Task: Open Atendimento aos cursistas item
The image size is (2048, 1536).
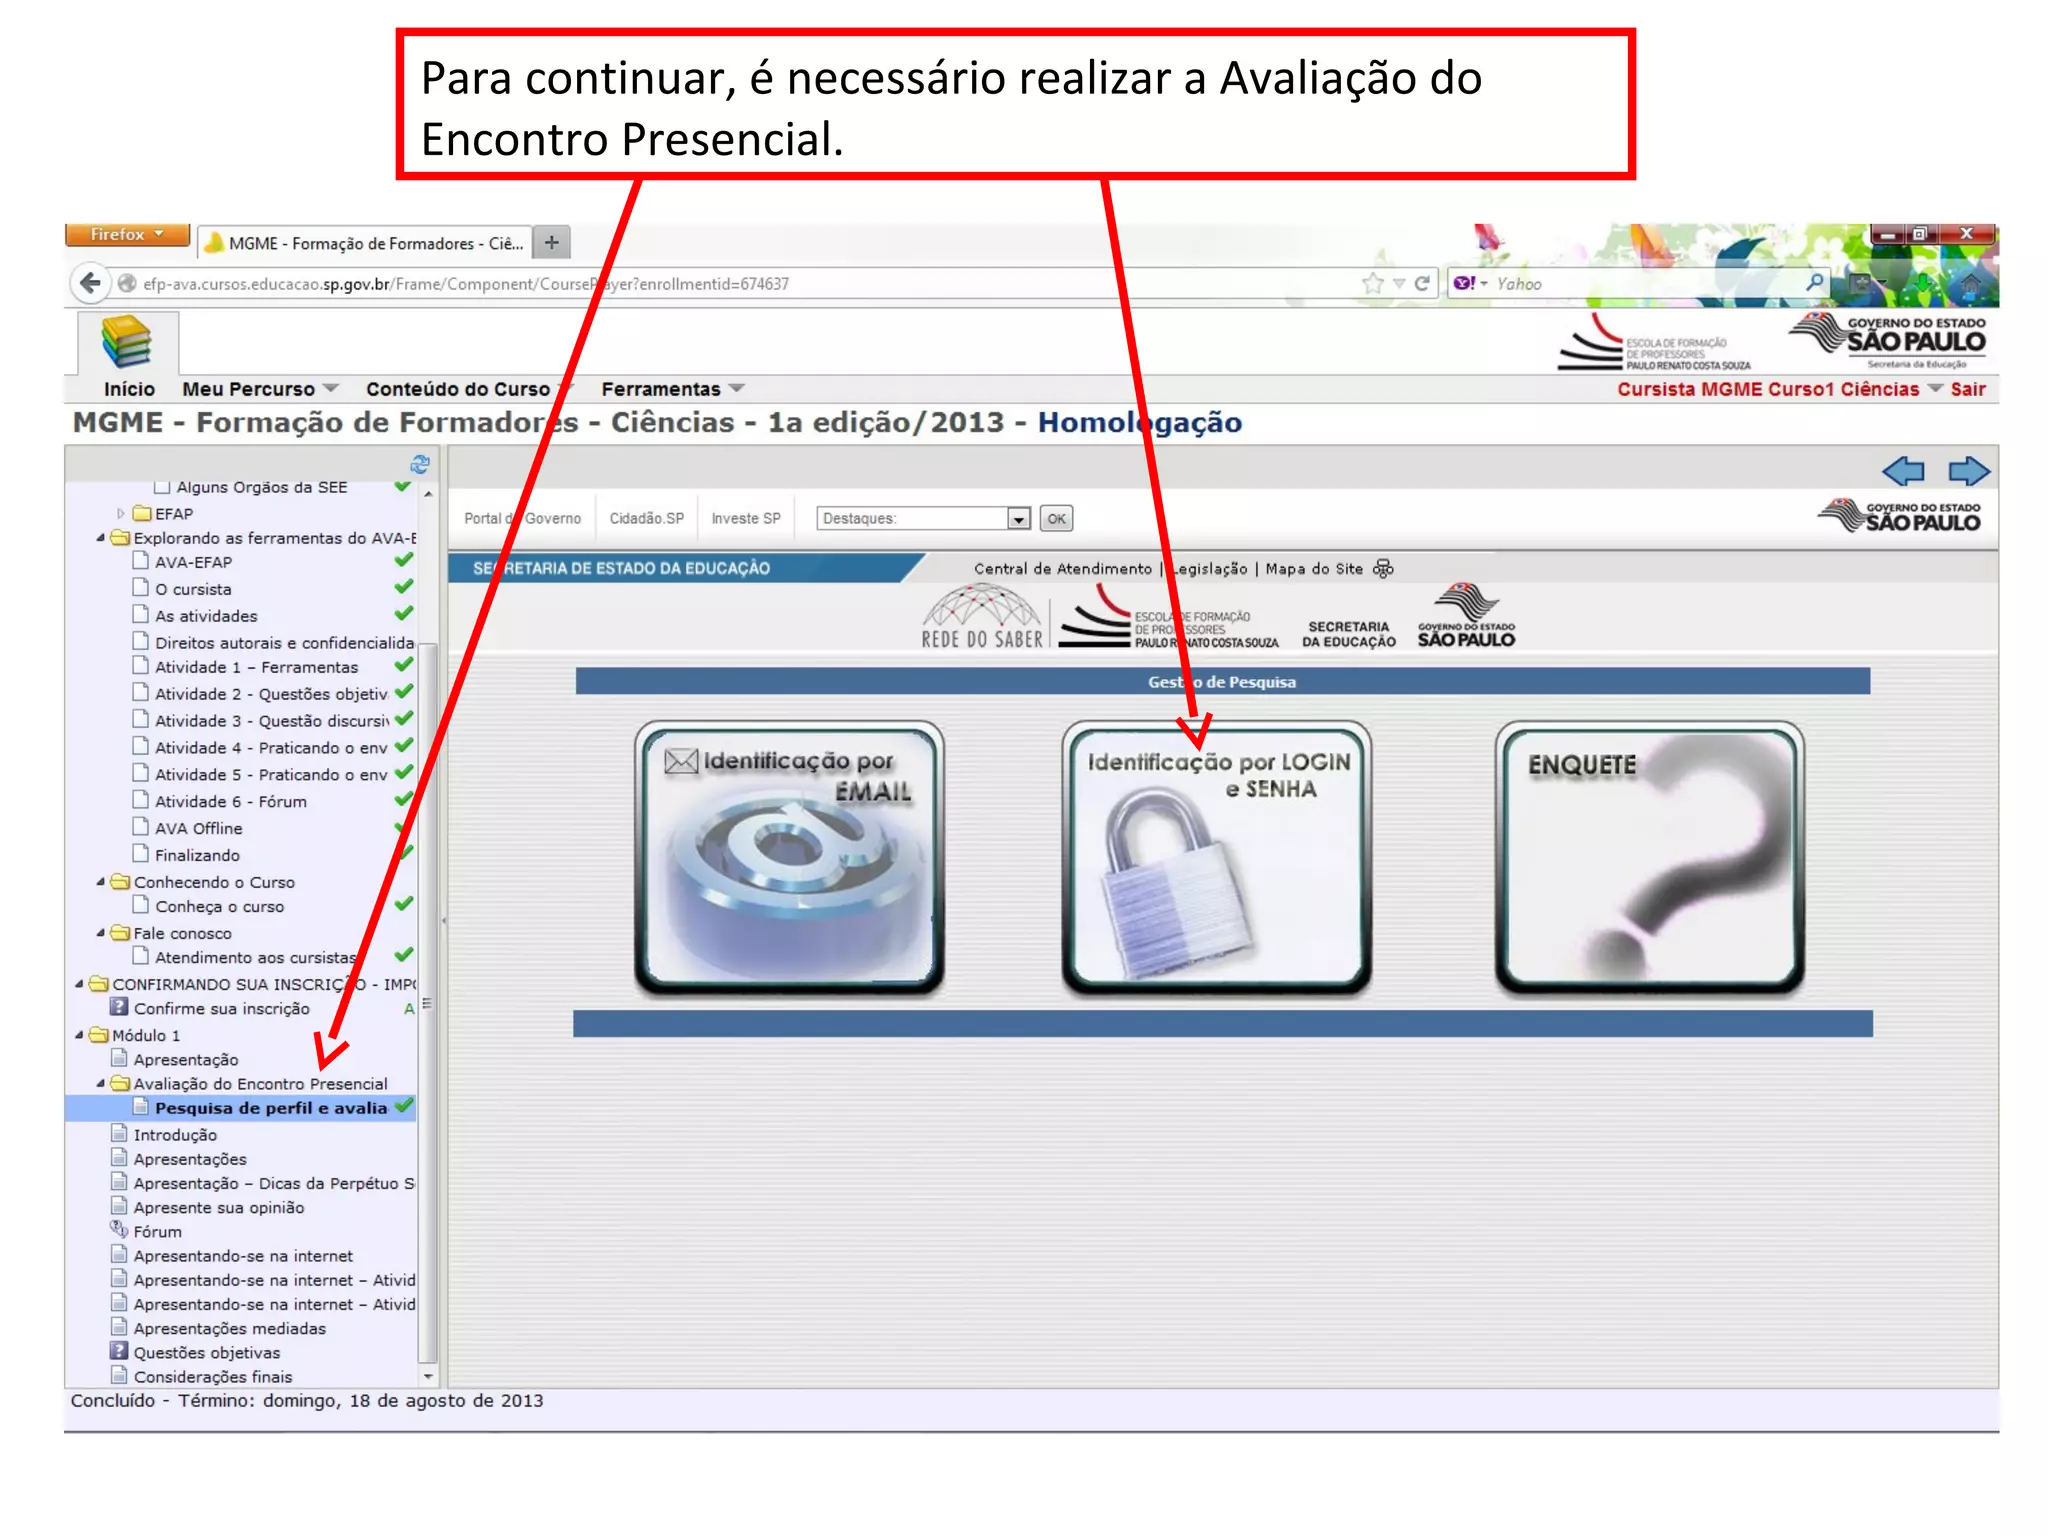Action: coord(255,957)
